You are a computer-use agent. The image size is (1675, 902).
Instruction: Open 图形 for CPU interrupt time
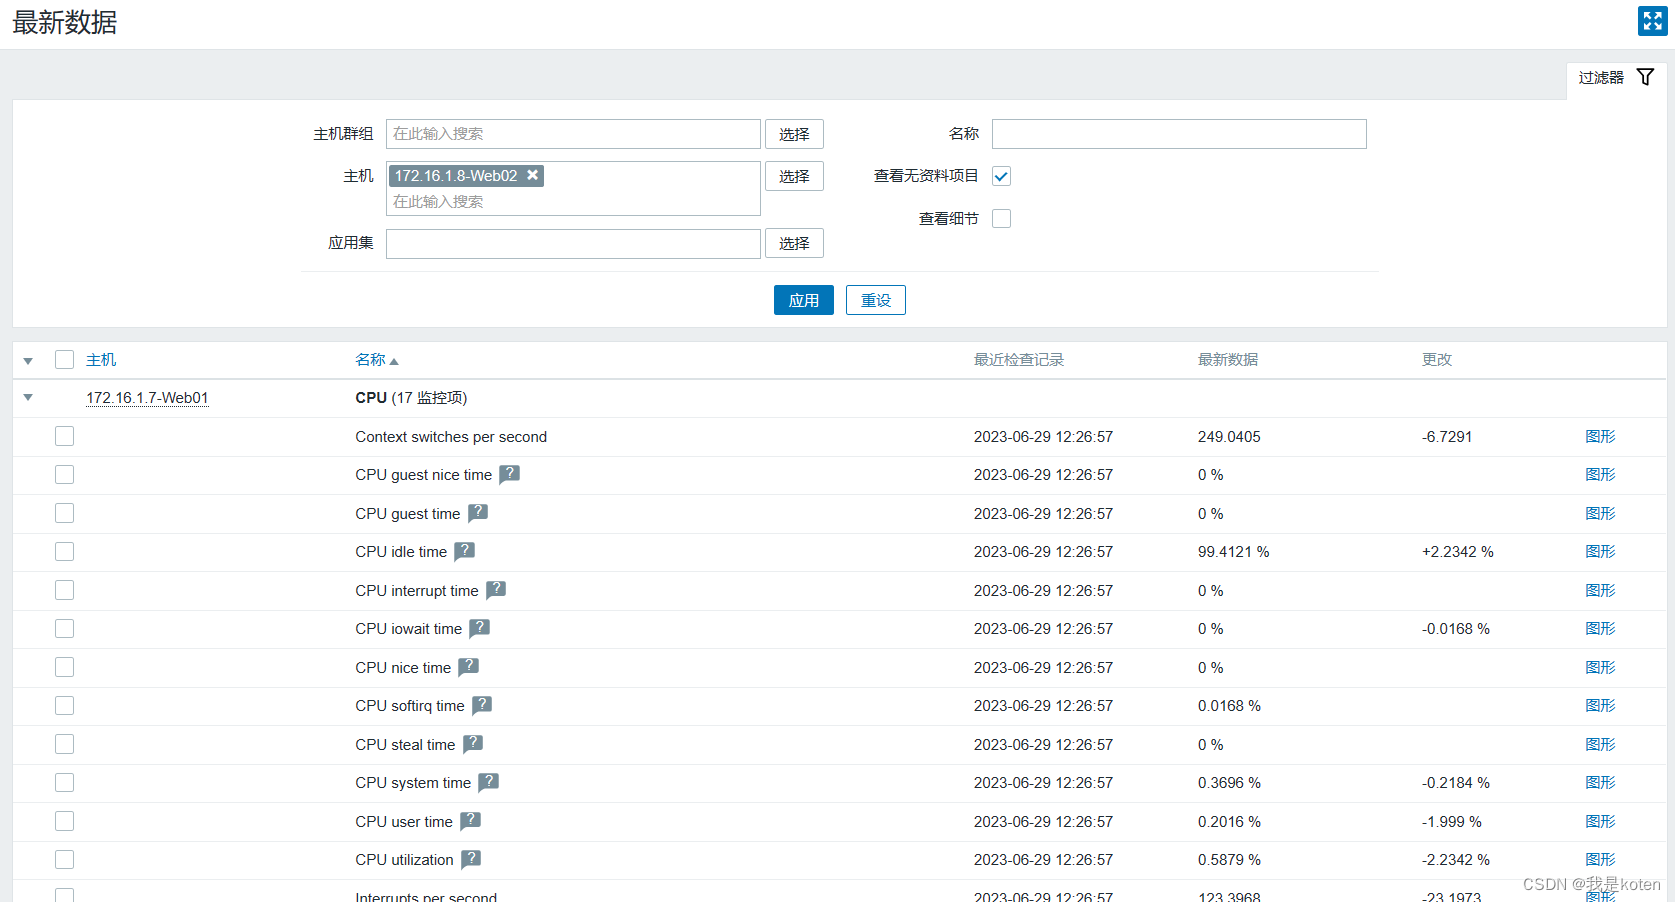coord(1600,590)
